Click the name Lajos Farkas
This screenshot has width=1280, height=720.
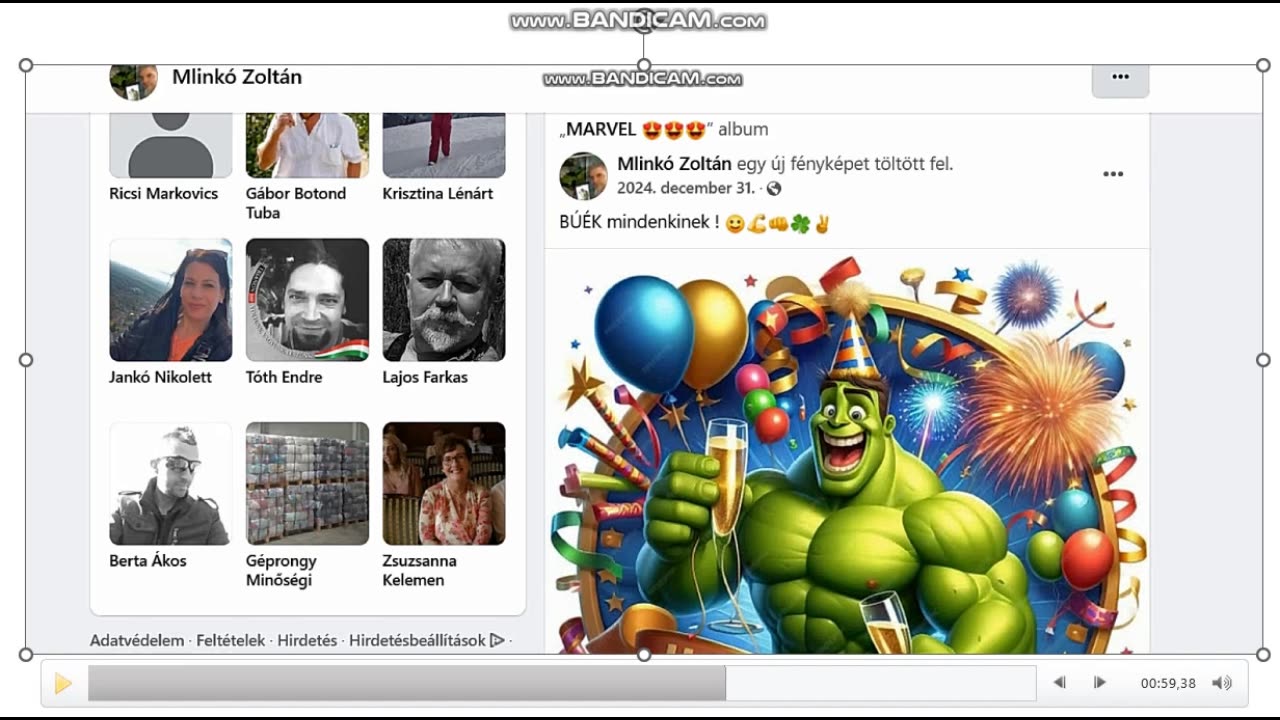click(x=425, y=378)
